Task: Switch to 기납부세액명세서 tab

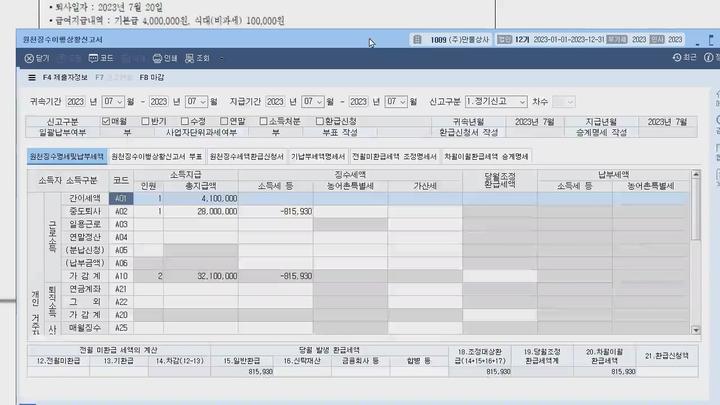Action: 318,157
